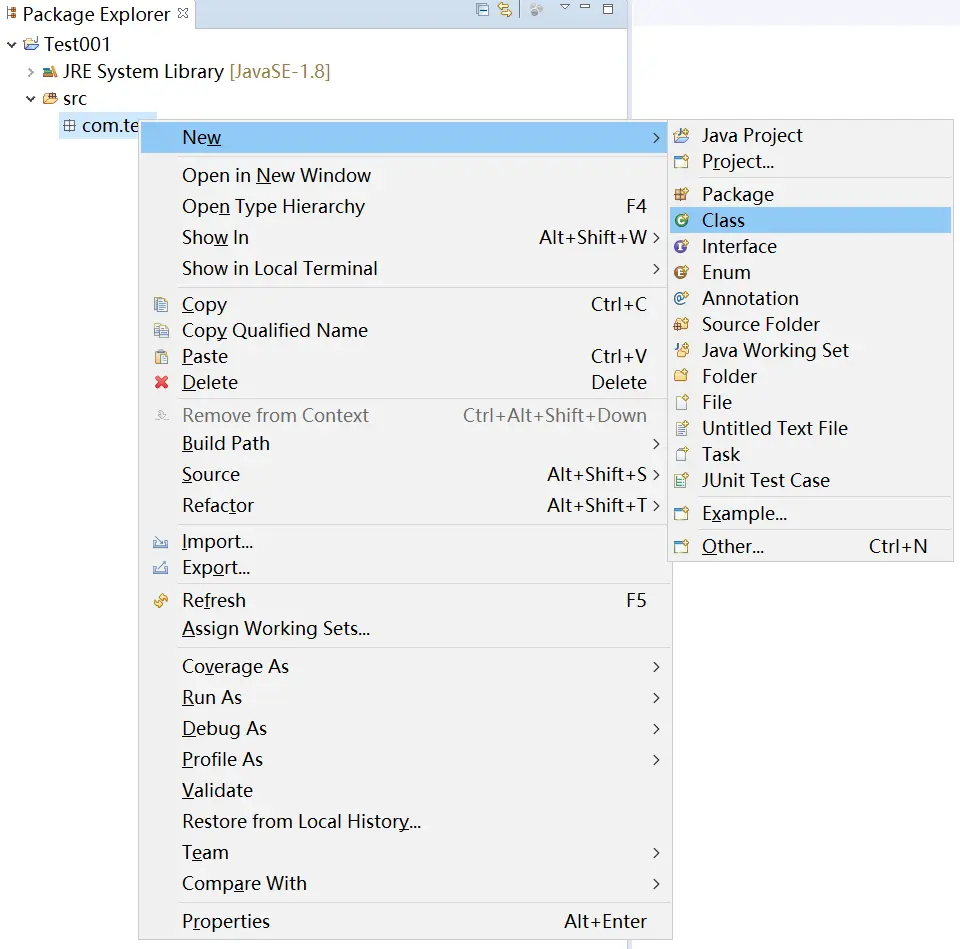Viewport: 960px width, 949px height.
Task: Click the File icon in New submenu
Action: [681, 402]
